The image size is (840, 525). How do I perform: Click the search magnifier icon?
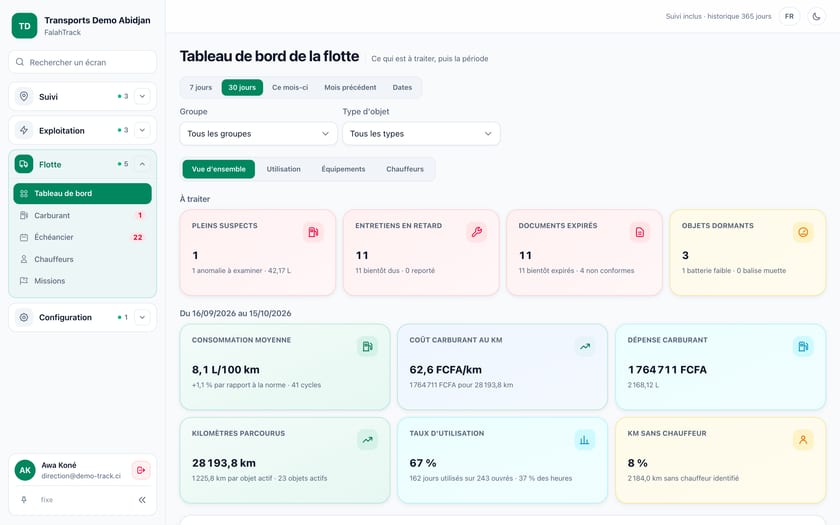pos(20,62)
